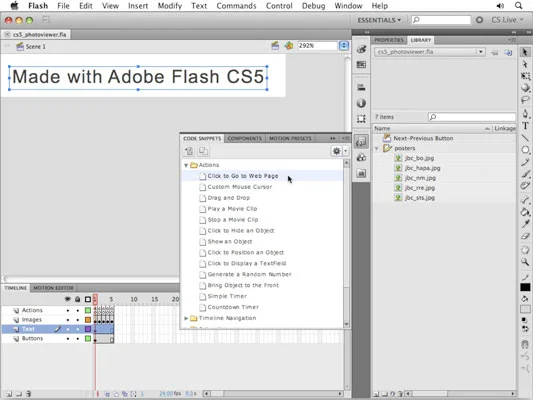533x400 pixels.
Task: Toggle lock all layers padlock icon
Action: pyautogui.click(x=78, y=299)
